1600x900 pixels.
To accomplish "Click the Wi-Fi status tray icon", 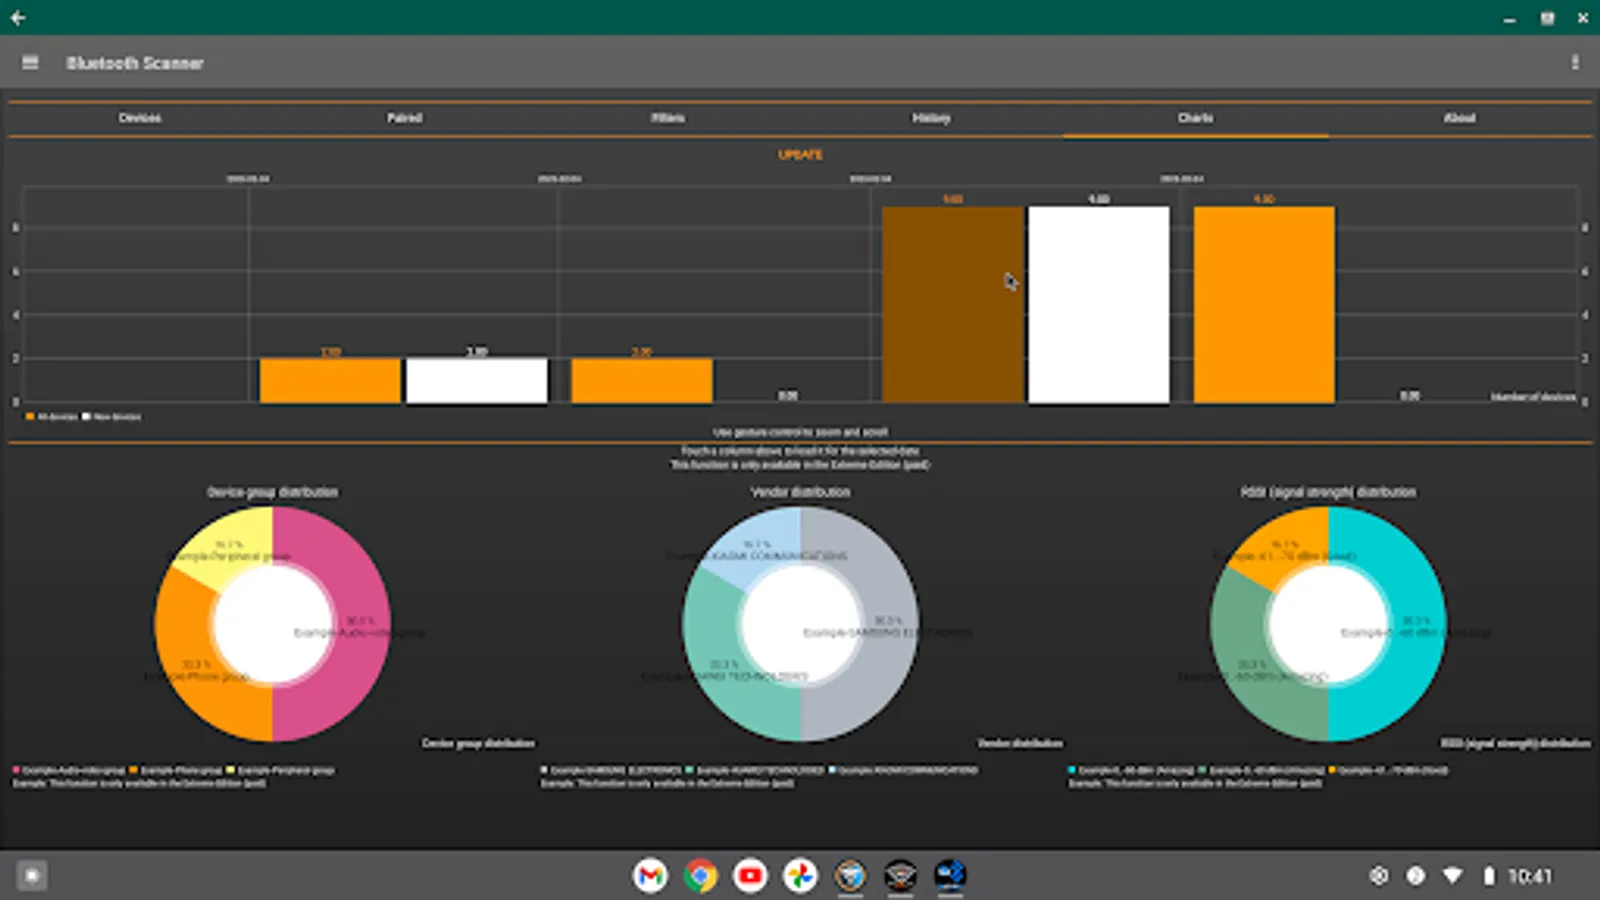I will (x=1452, y=876).
